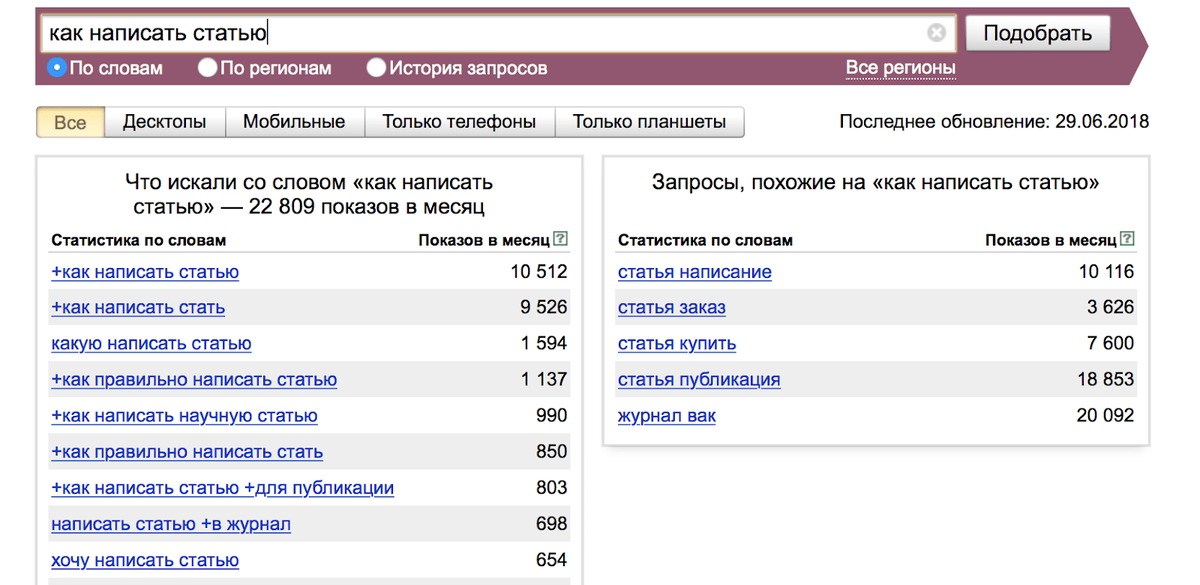Click the right 'Показов в месяц' header text
Image resolution: width=1200 pixels, height=585 pixels.
click(1051, 240)
